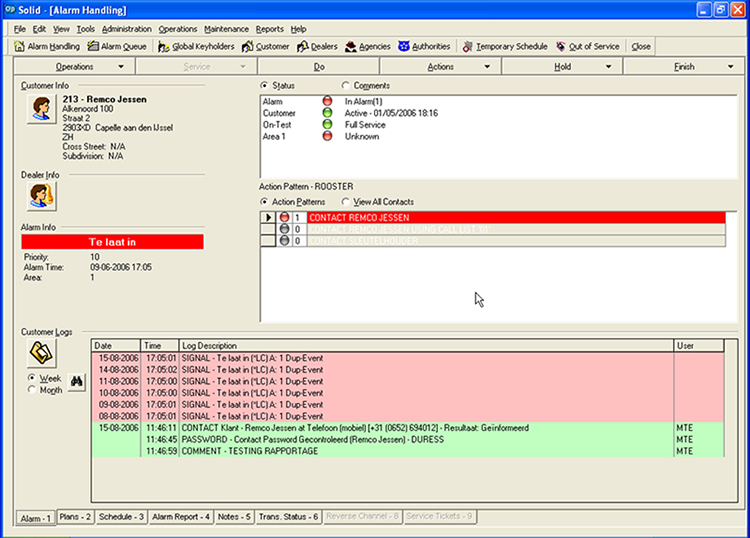
Task: Click the Alarm Queue toolbar icon
Action: [x=93, y=46]
